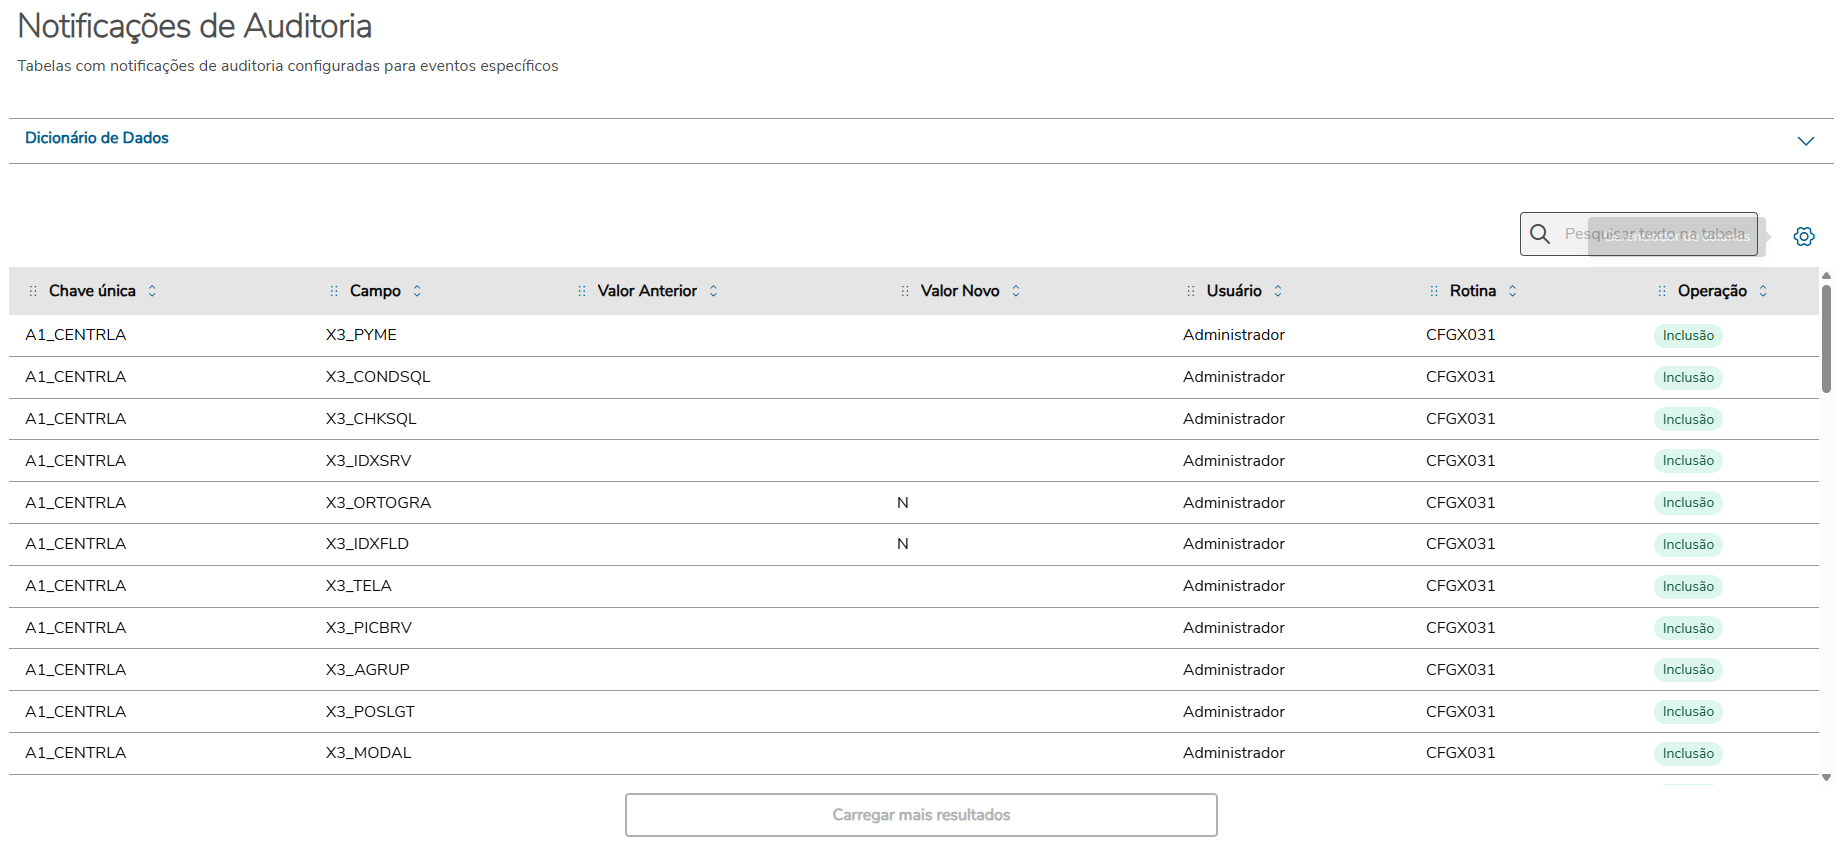Click the table vertical scrollbar thumb
Viewport: 1841px width, 846px height.
point(1826,340)
